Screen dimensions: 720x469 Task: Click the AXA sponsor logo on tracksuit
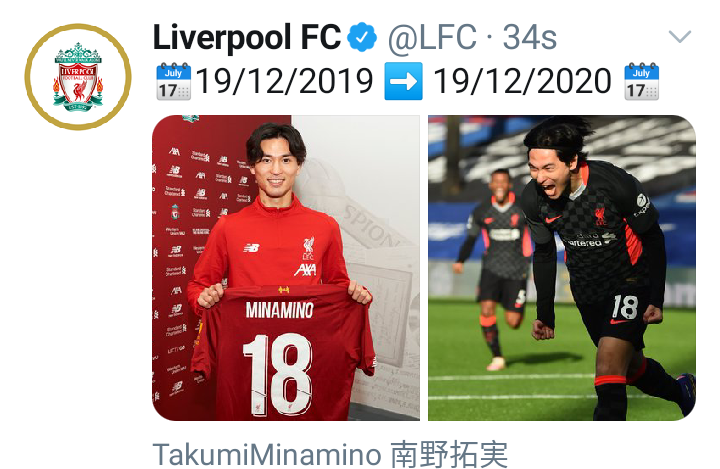pos(305,270)
